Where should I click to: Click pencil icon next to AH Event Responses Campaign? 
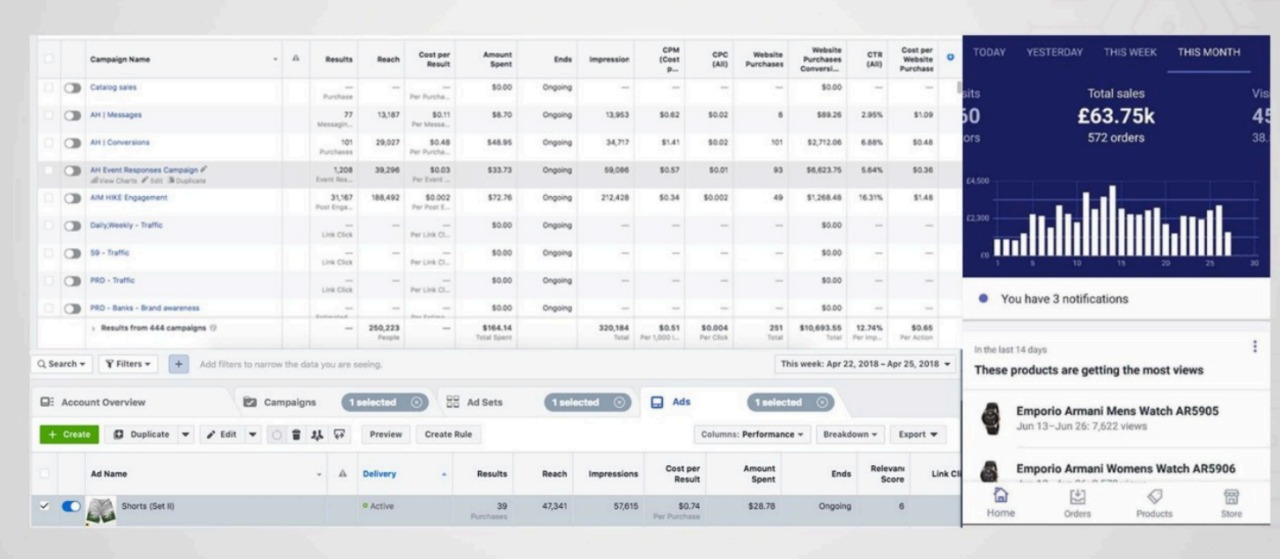click(x=204, y=170)
